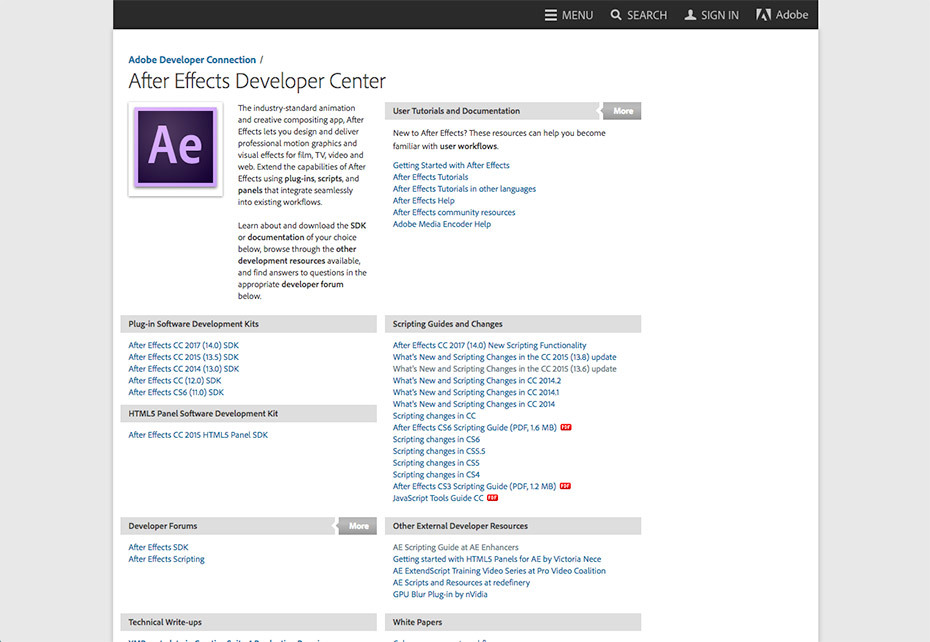The height and width of the screenshot is (642, 930).
Task: Visit After Effects Scripting forum link
Action: click(x=166, y=559)
